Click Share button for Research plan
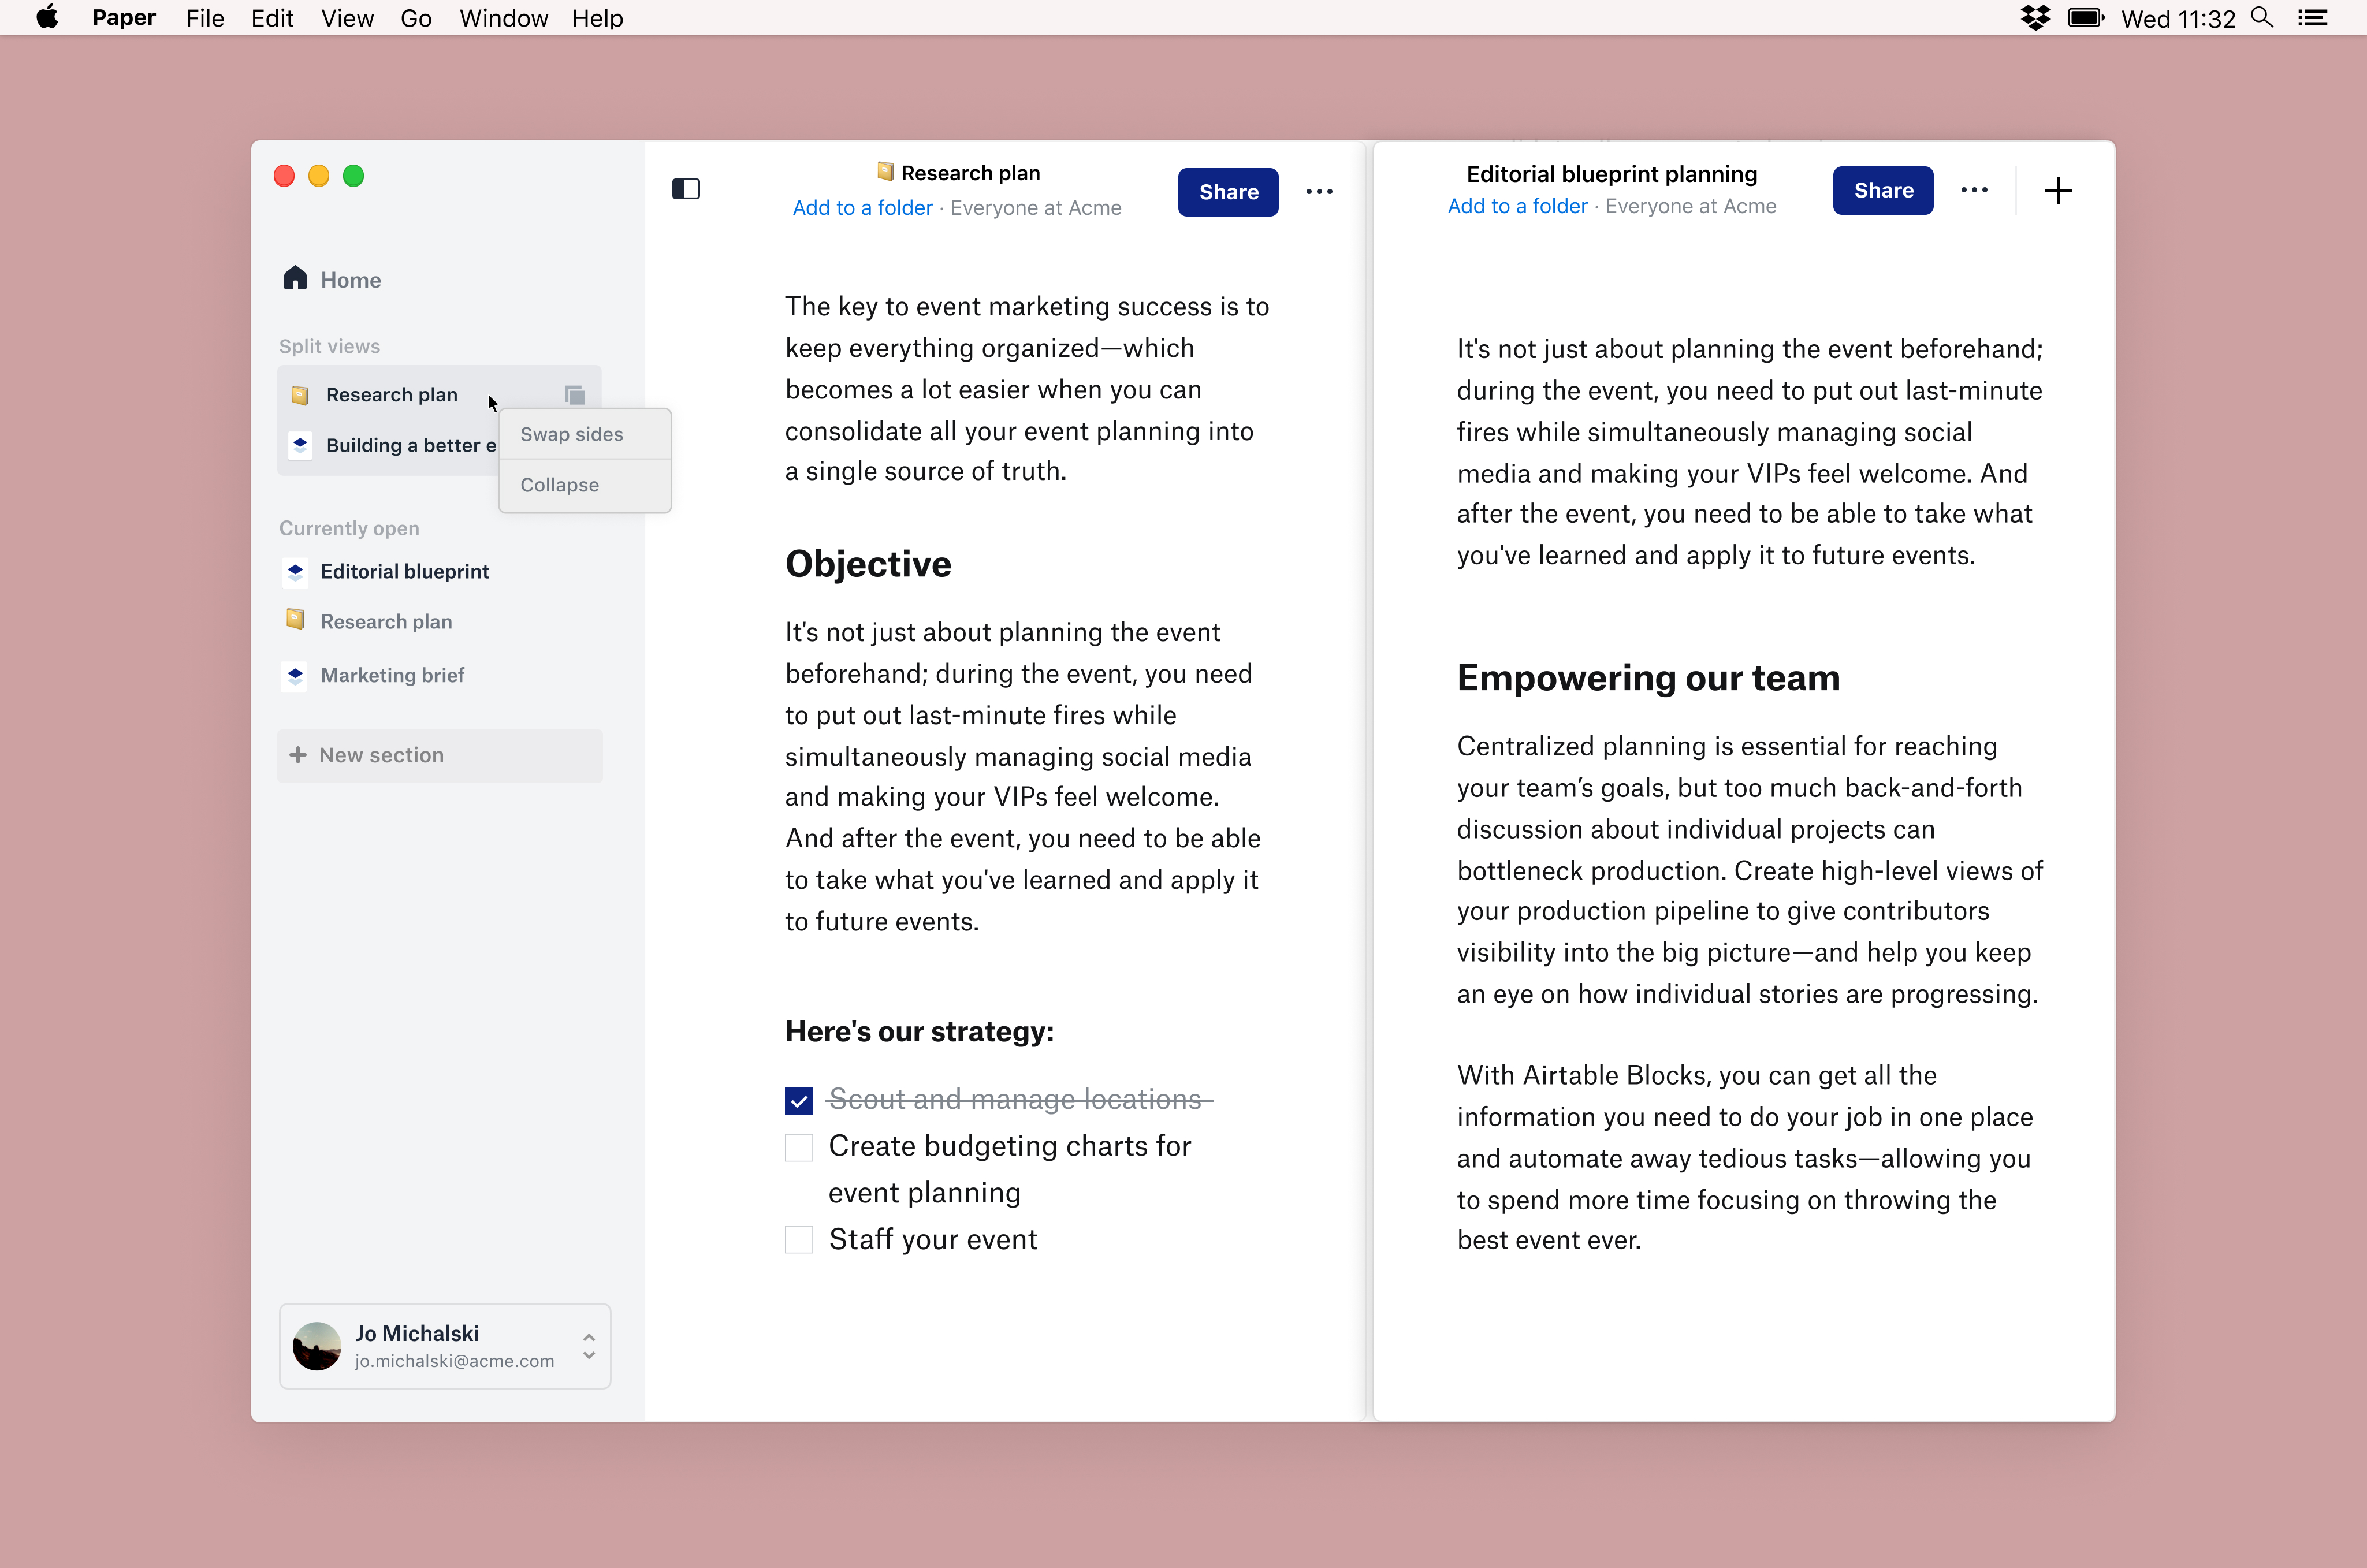 click(1228, 192)
